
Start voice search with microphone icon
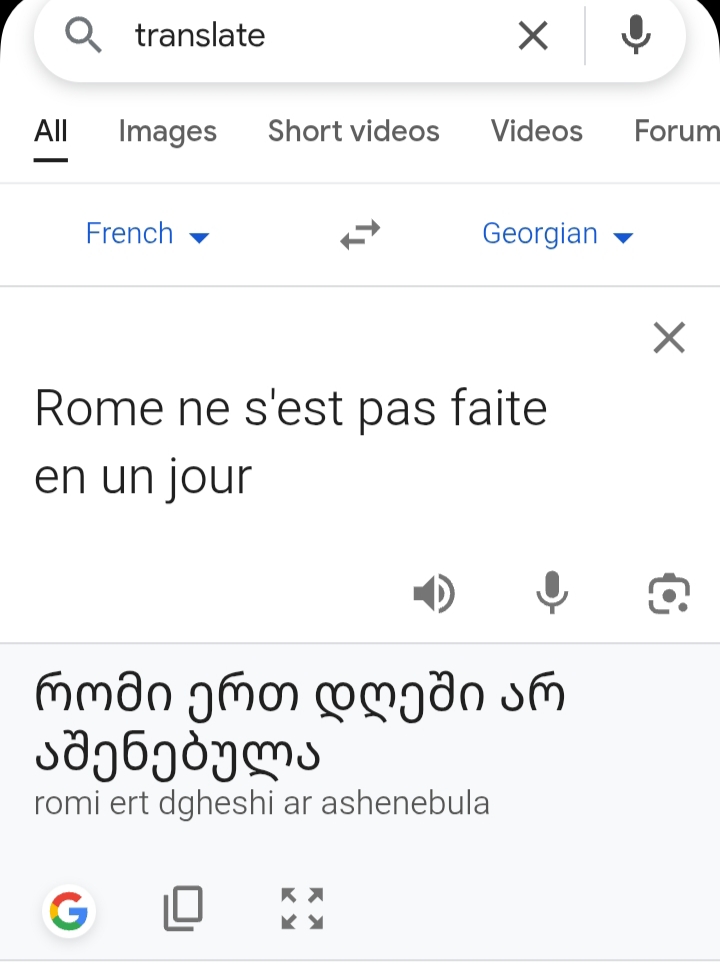click(636, 37)
